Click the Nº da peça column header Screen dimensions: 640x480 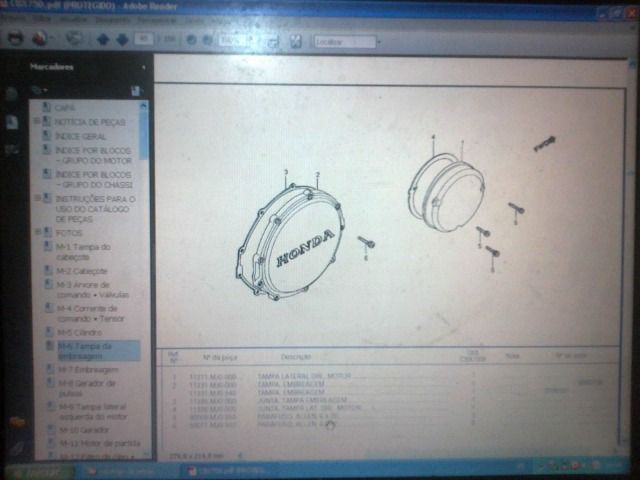coord(220,358)
